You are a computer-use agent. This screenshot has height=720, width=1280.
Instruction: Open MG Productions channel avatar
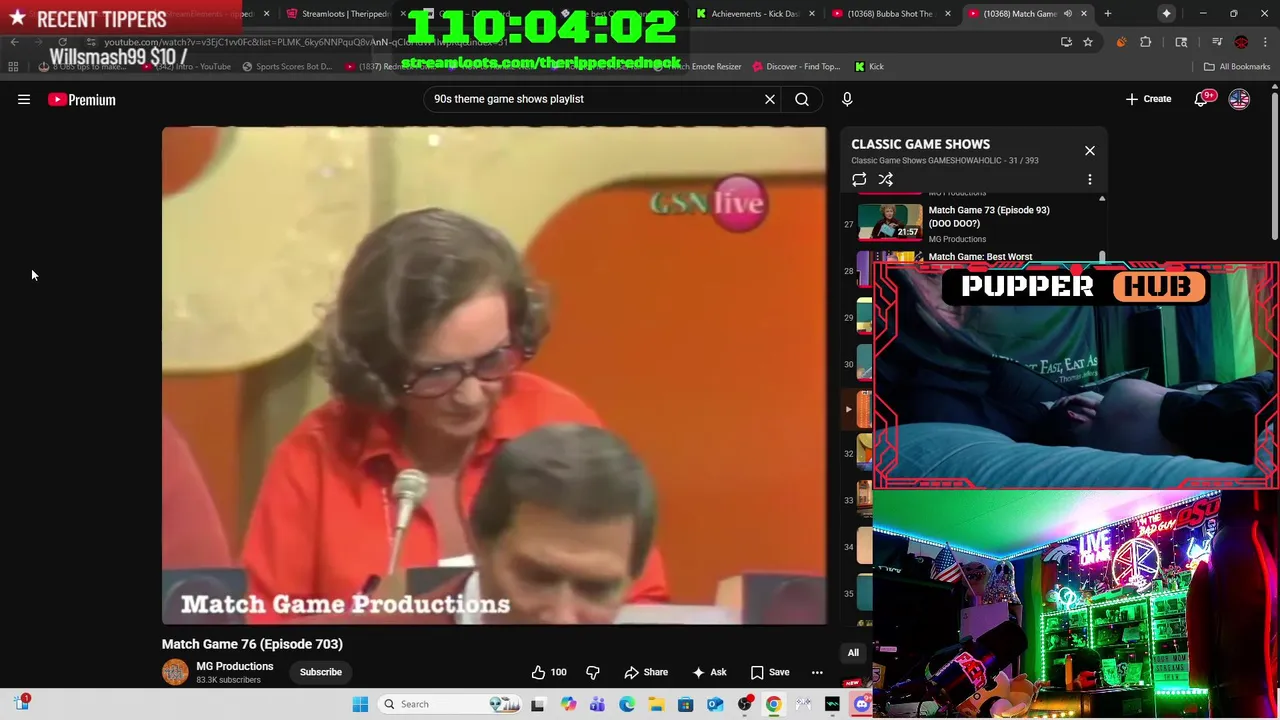pos(175,672)
